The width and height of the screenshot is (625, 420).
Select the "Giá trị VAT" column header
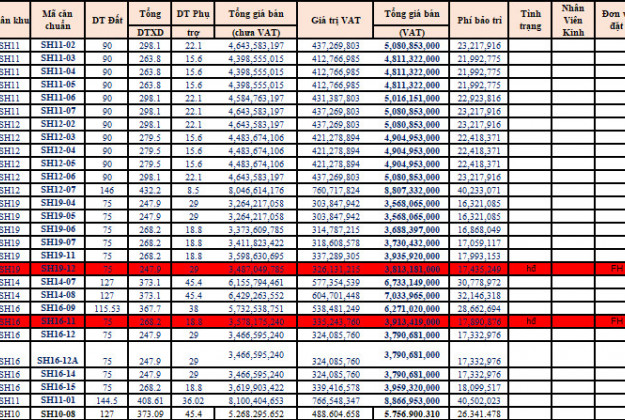coord(337,19)
